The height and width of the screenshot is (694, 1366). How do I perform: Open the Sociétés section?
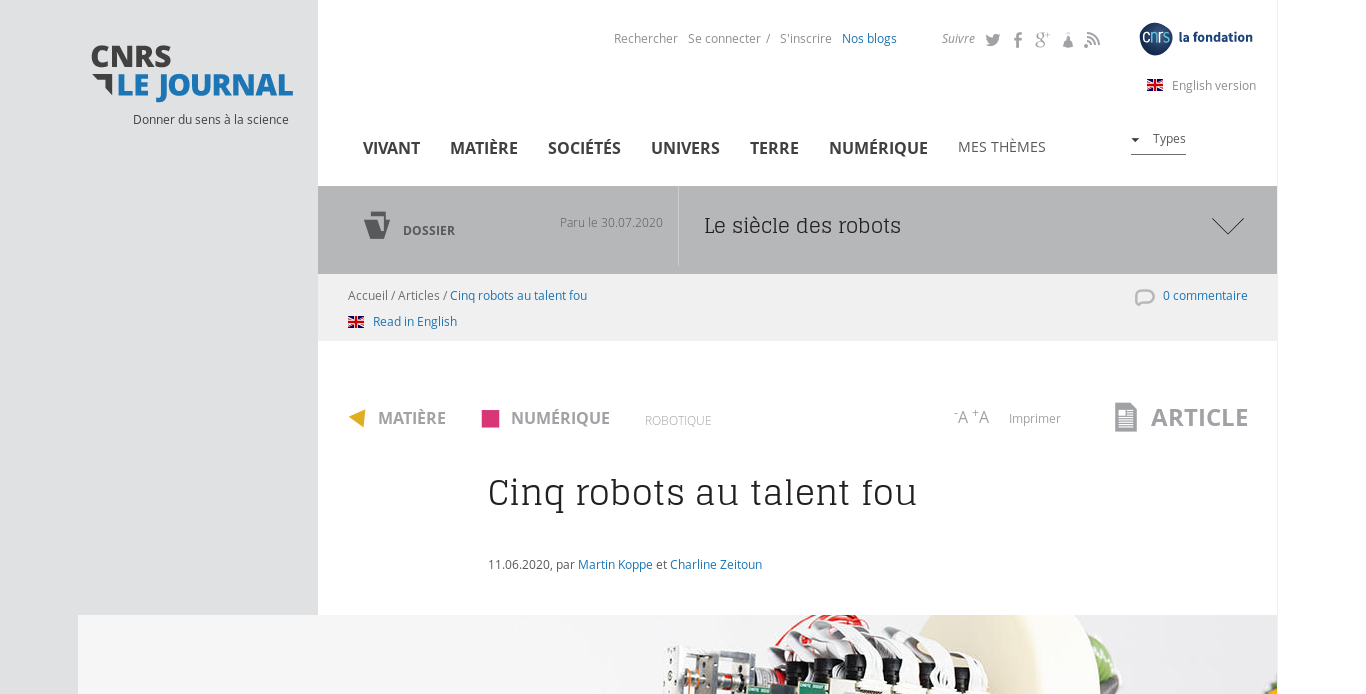tap(584, 148)
